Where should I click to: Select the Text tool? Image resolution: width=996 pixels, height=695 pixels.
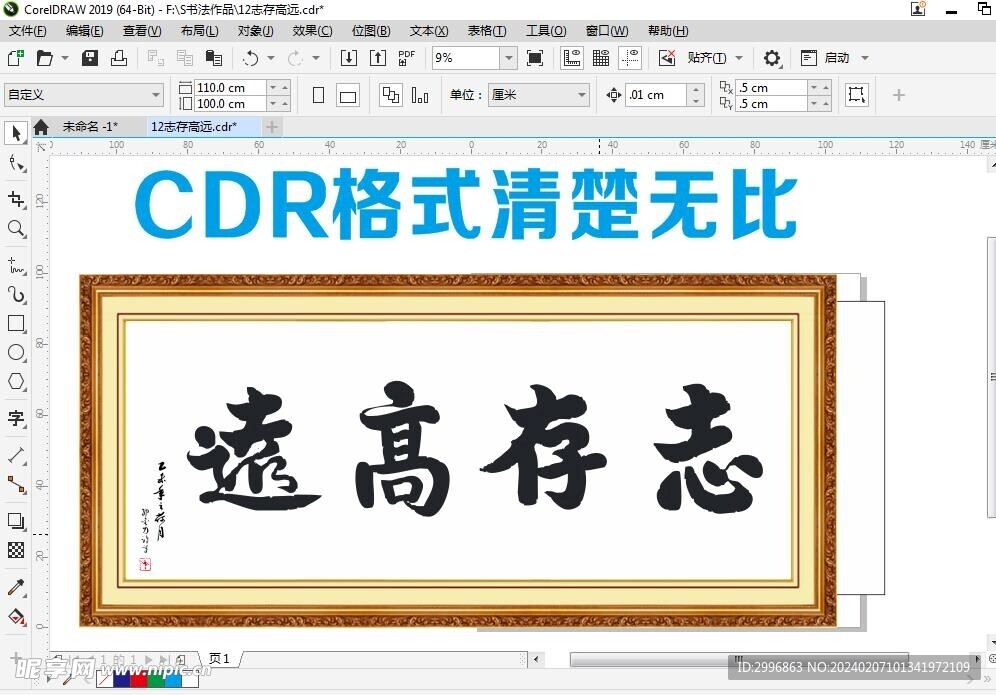[15, 417]
